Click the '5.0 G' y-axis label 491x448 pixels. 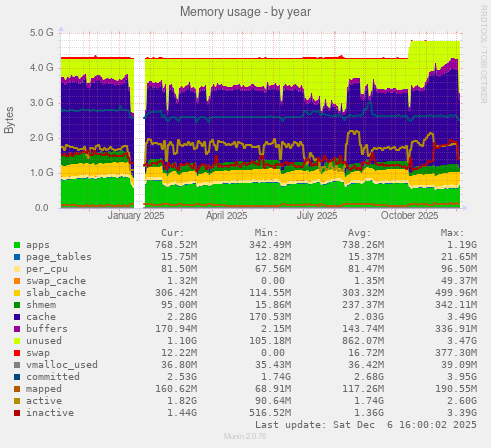(41, 33)
